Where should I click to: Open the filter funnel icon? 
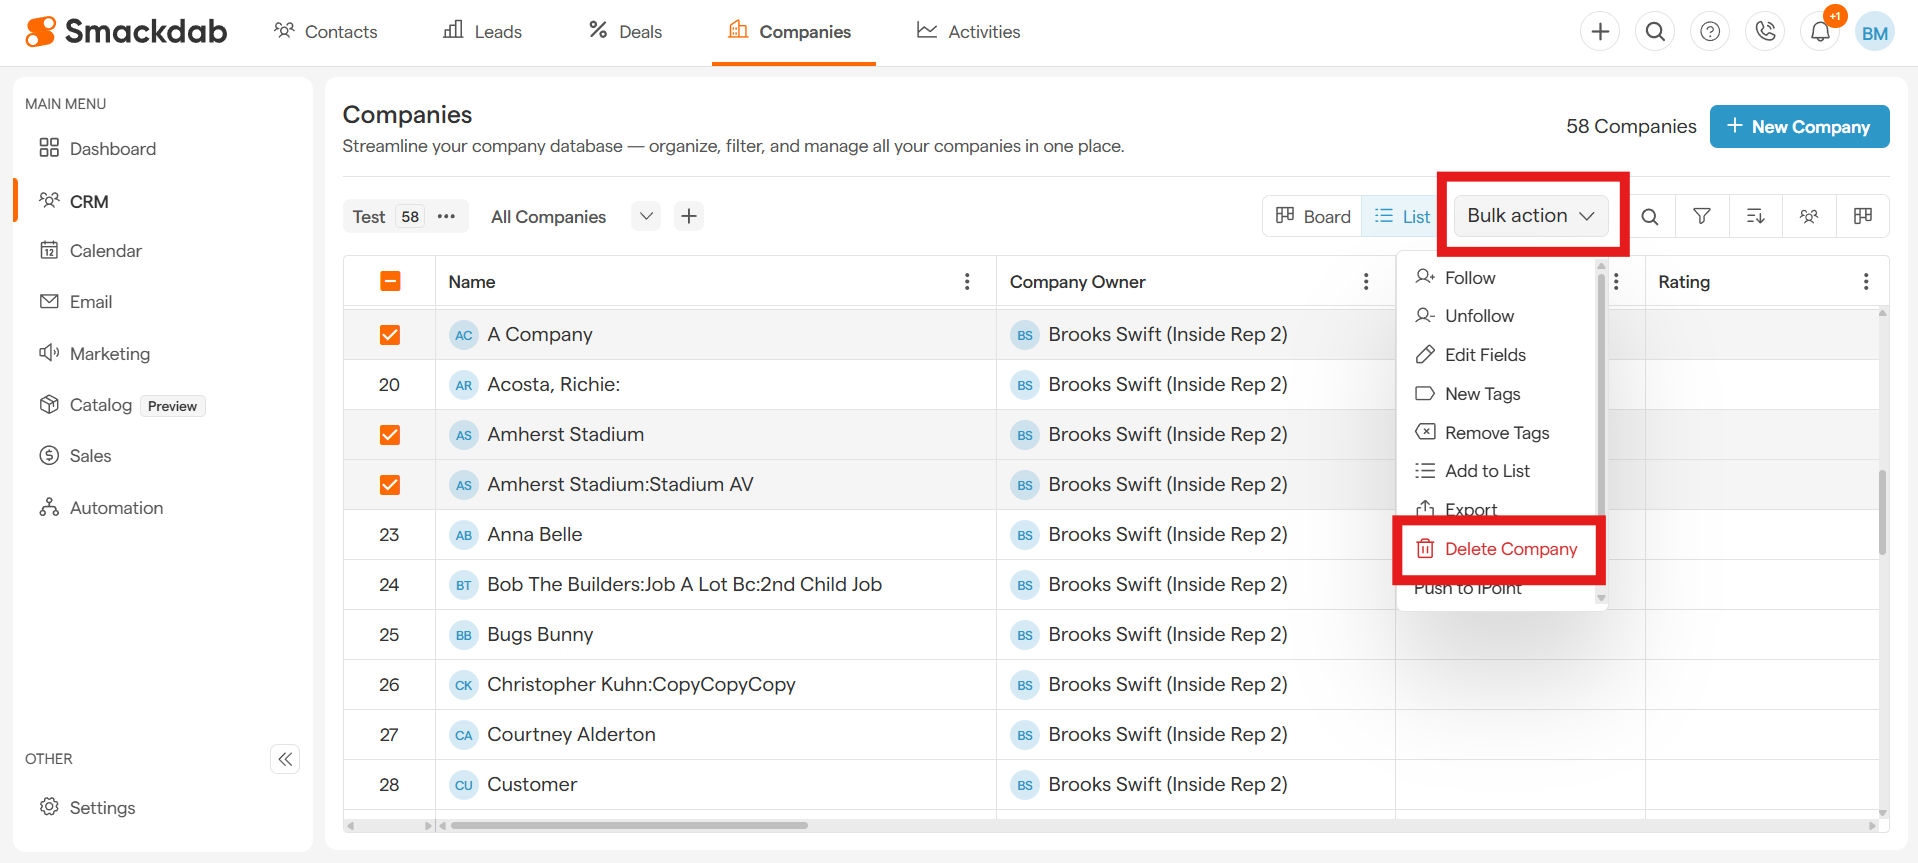(x=1701, y=216)
